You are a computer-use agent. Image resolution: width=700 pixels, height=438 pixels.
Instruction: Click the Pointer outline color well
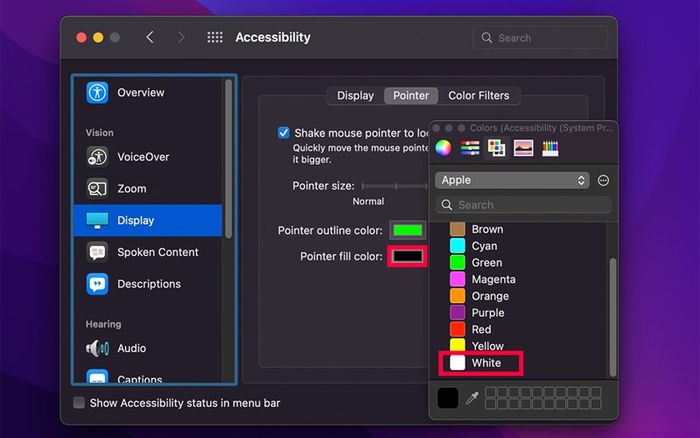(x=407, y=230)
